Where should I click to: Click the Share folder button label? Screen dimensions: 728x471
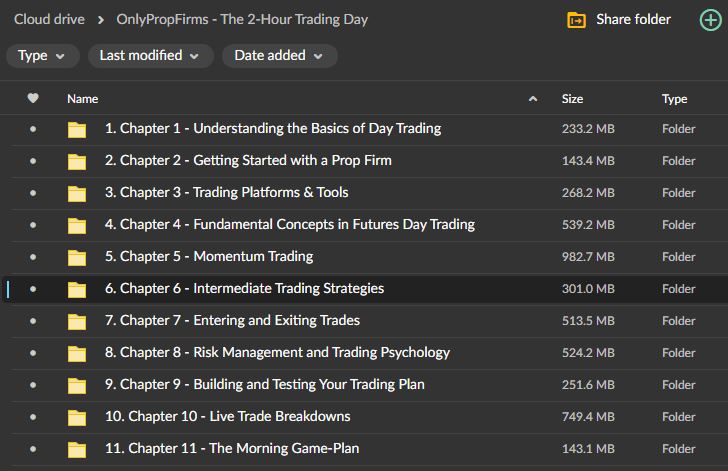633,20
